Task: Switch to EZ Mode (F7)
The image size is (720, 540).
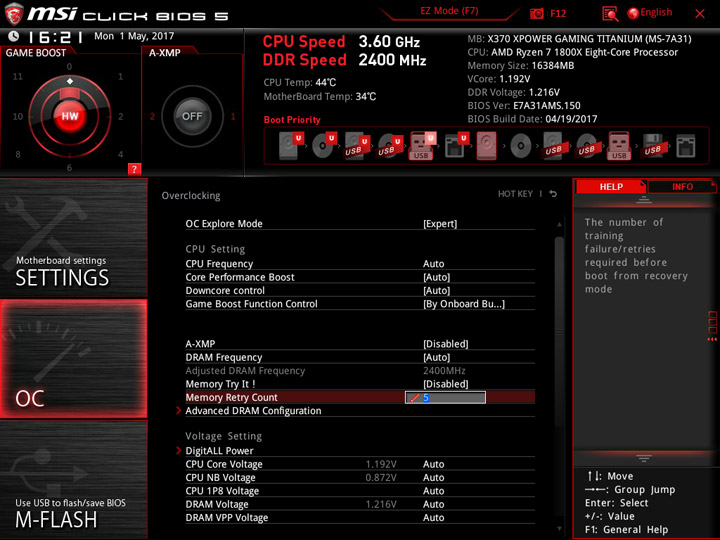Action: 449,11
